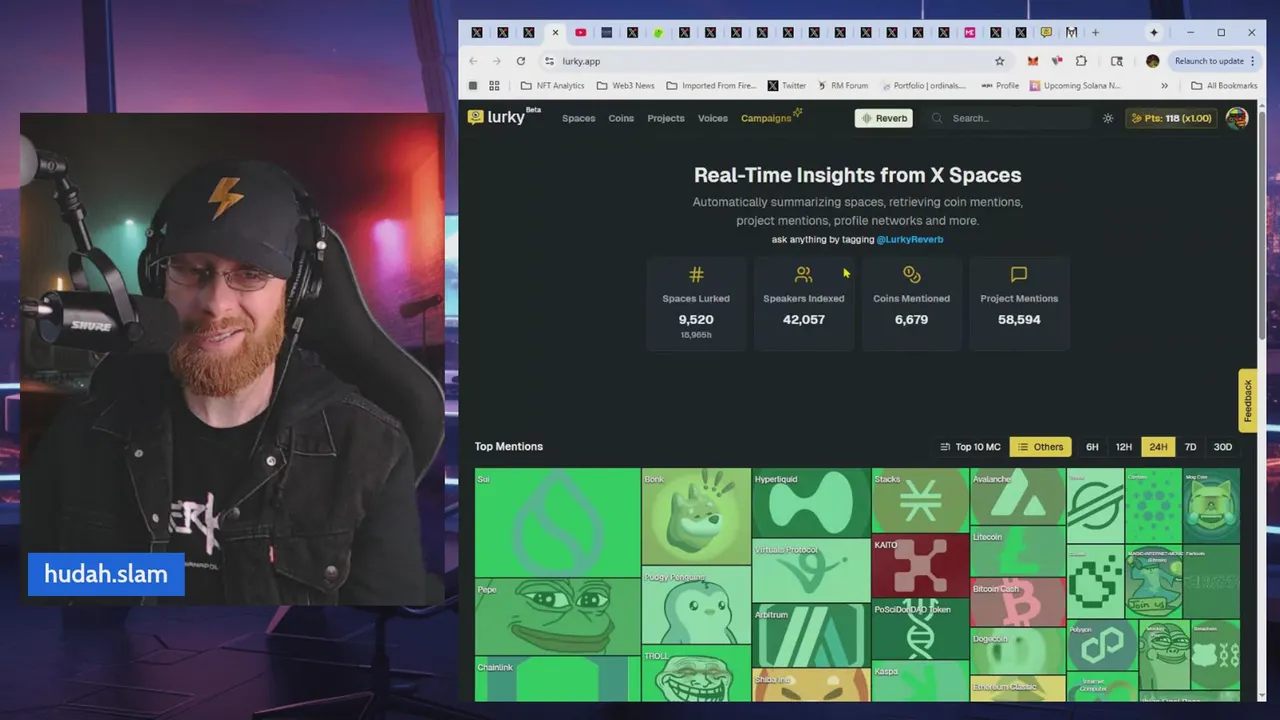Open the PoSciDonDAO Token tile

coord(920,629)
